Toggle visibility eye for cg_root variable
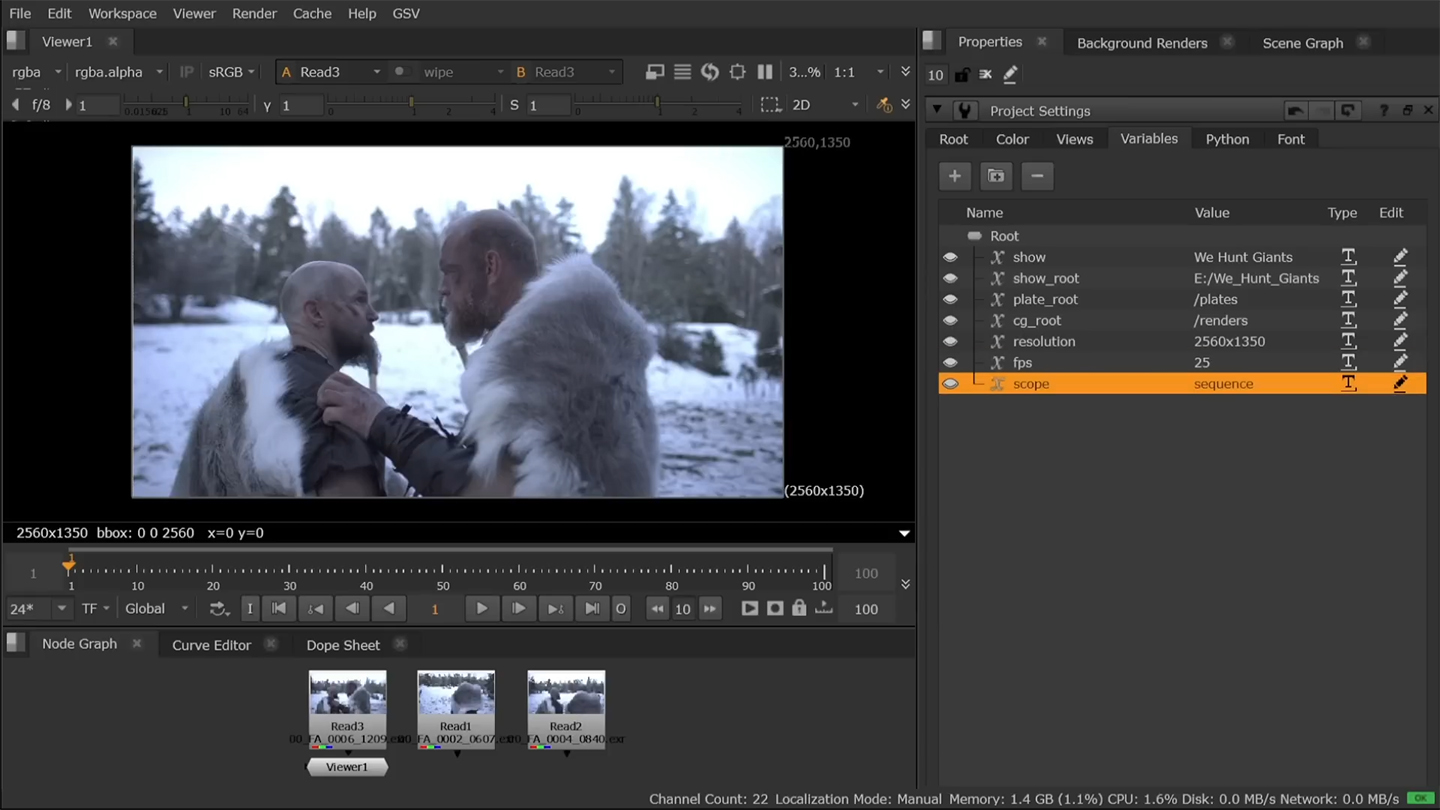Screen dimensions: 1440x810 point(950,320)
